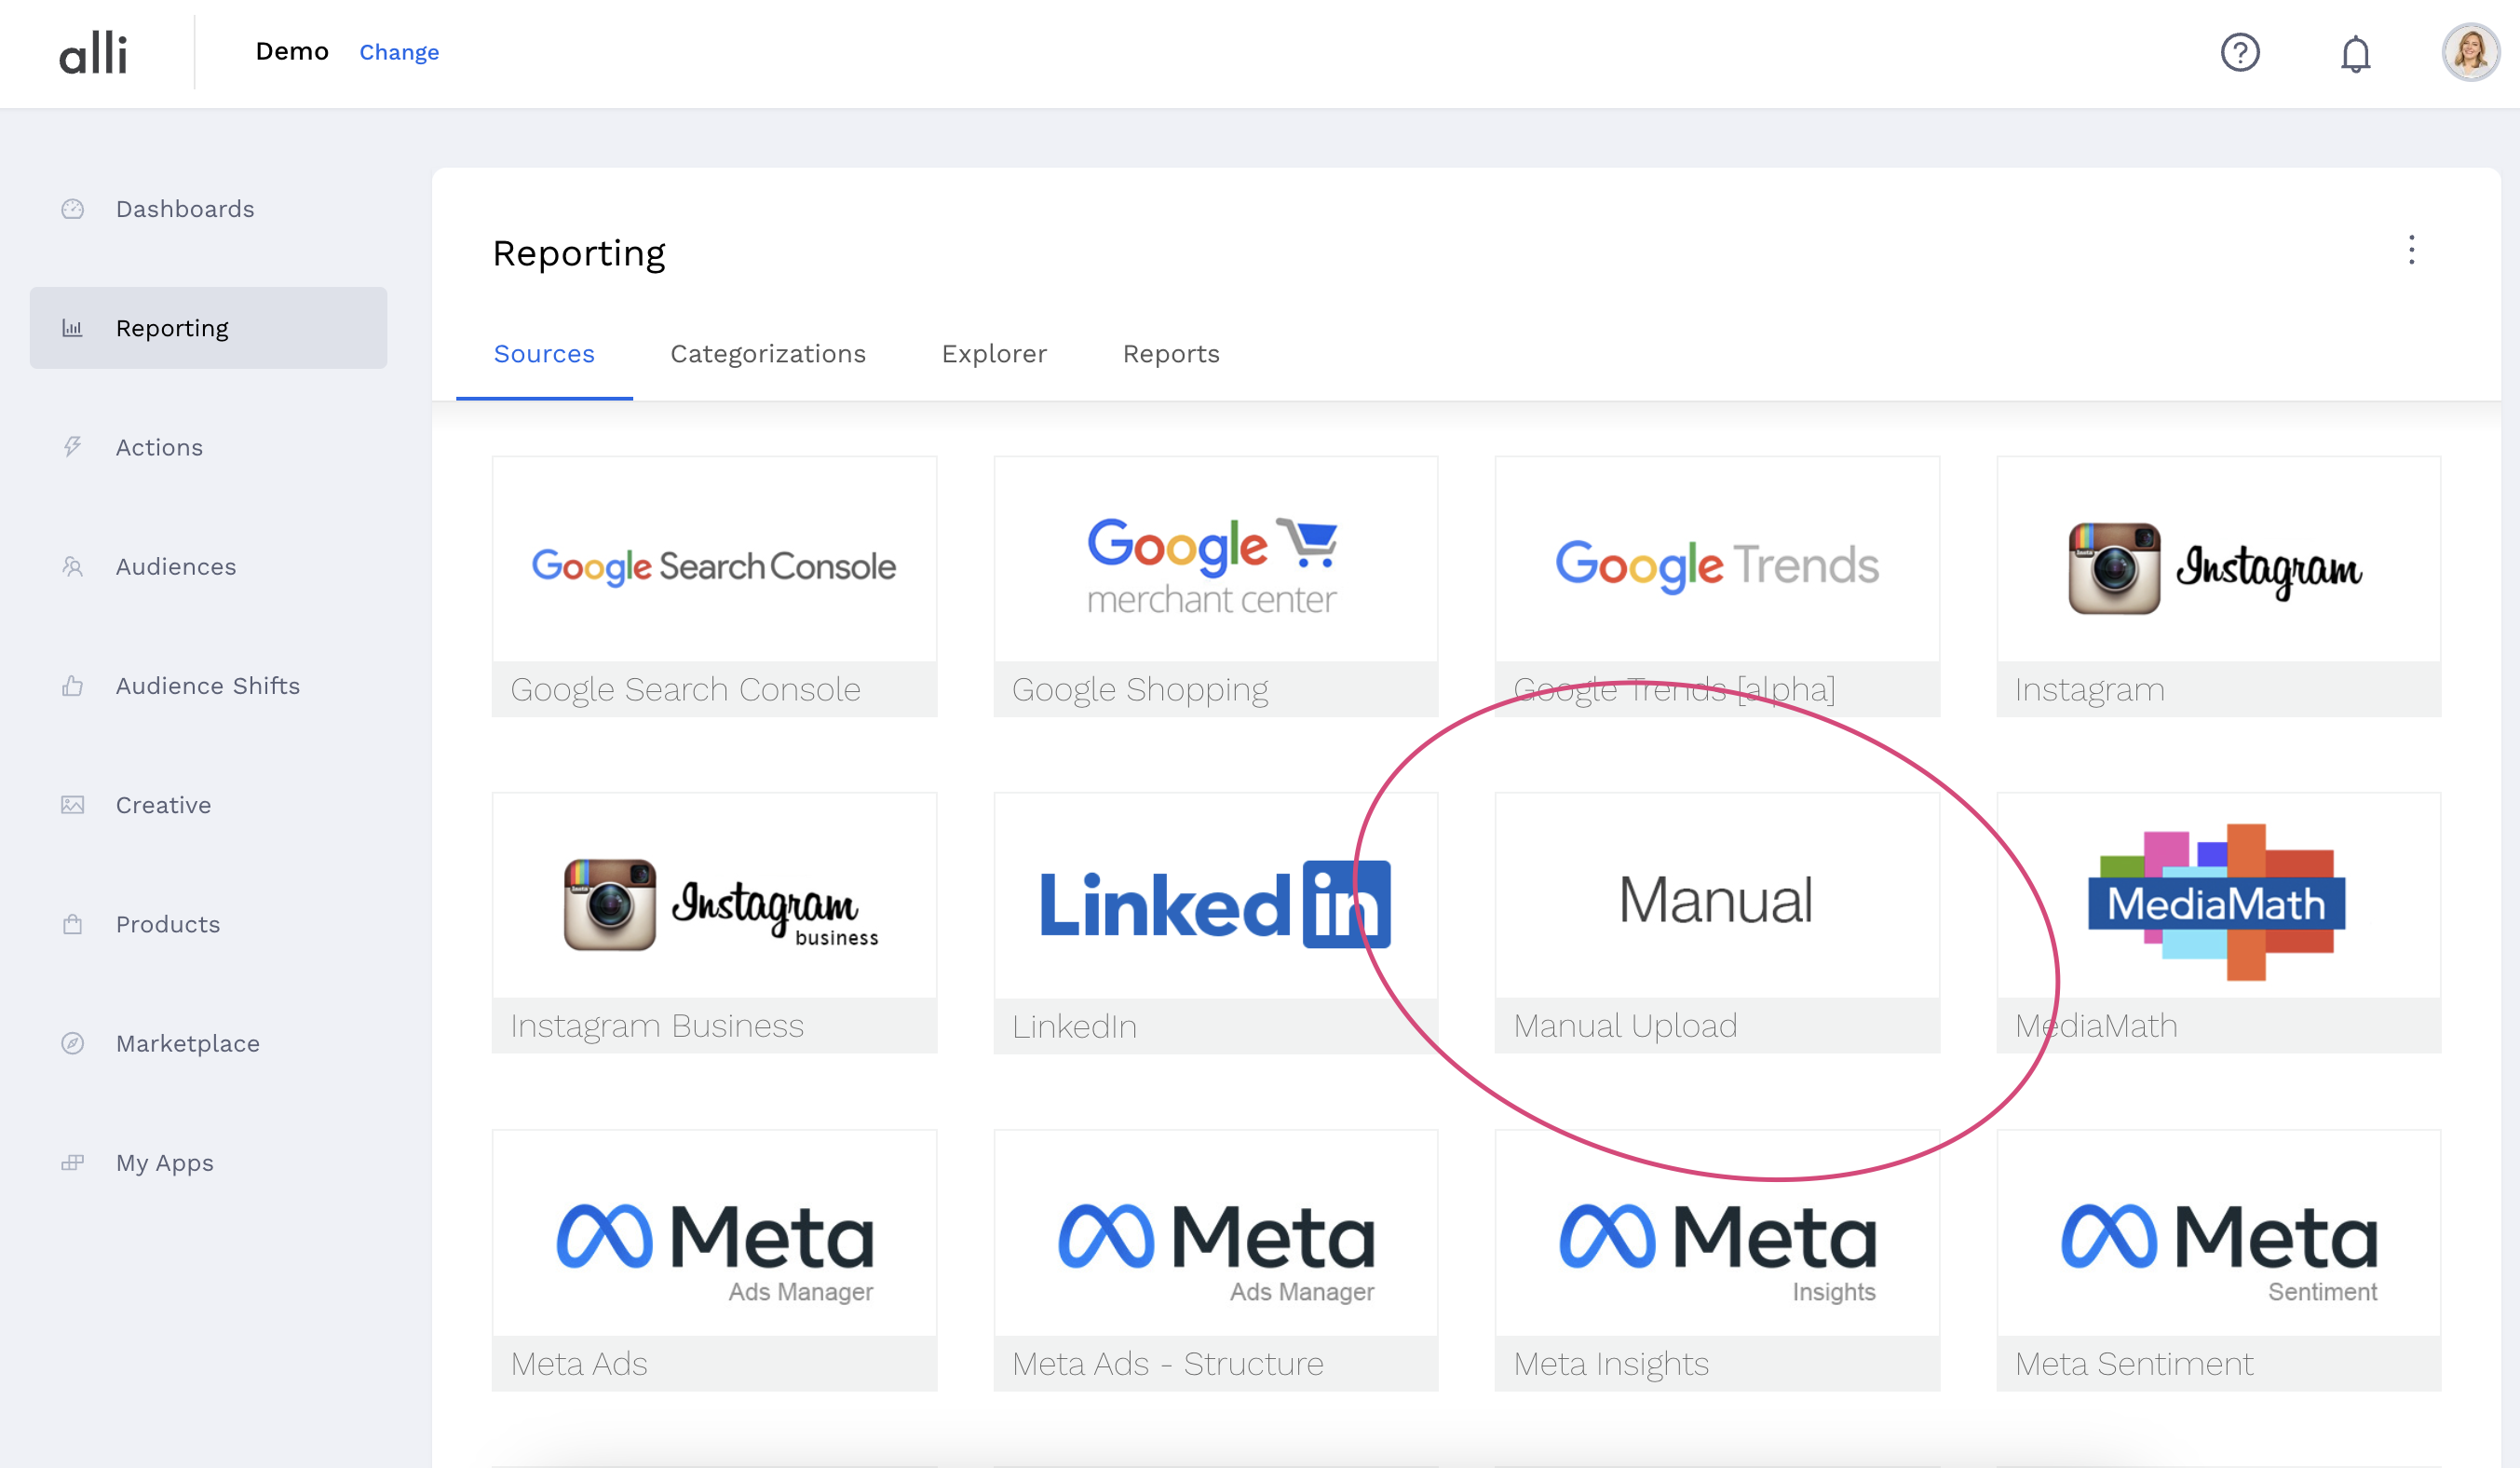Screen dimensions: 2520x1468
Task: Click the Change client link
Action: pos(399,52)
